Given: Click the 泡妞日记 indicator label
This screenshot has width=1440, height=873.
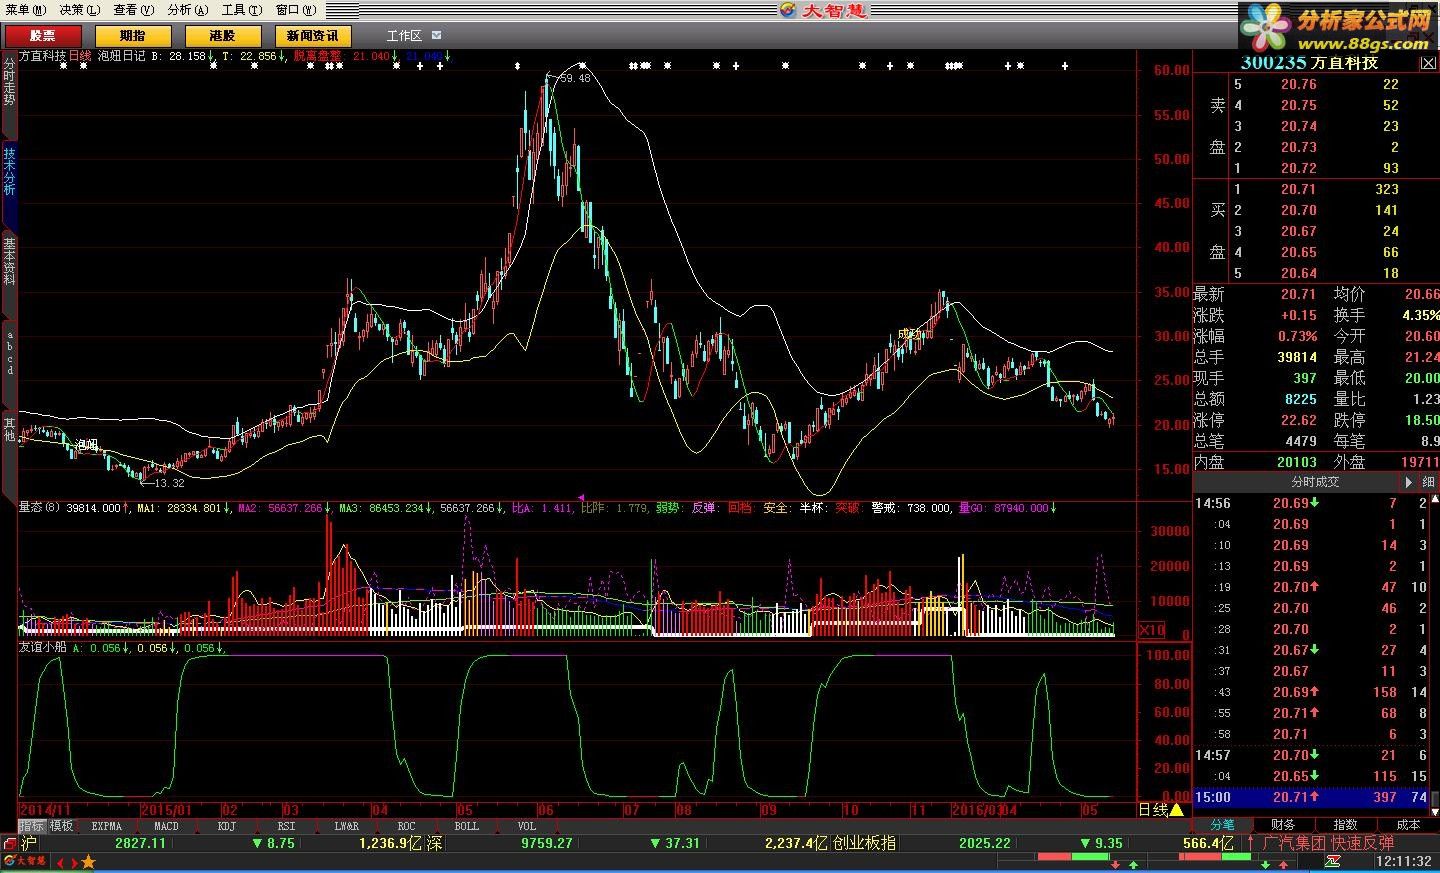Looking at the screenshot, I should click(122, 56).
